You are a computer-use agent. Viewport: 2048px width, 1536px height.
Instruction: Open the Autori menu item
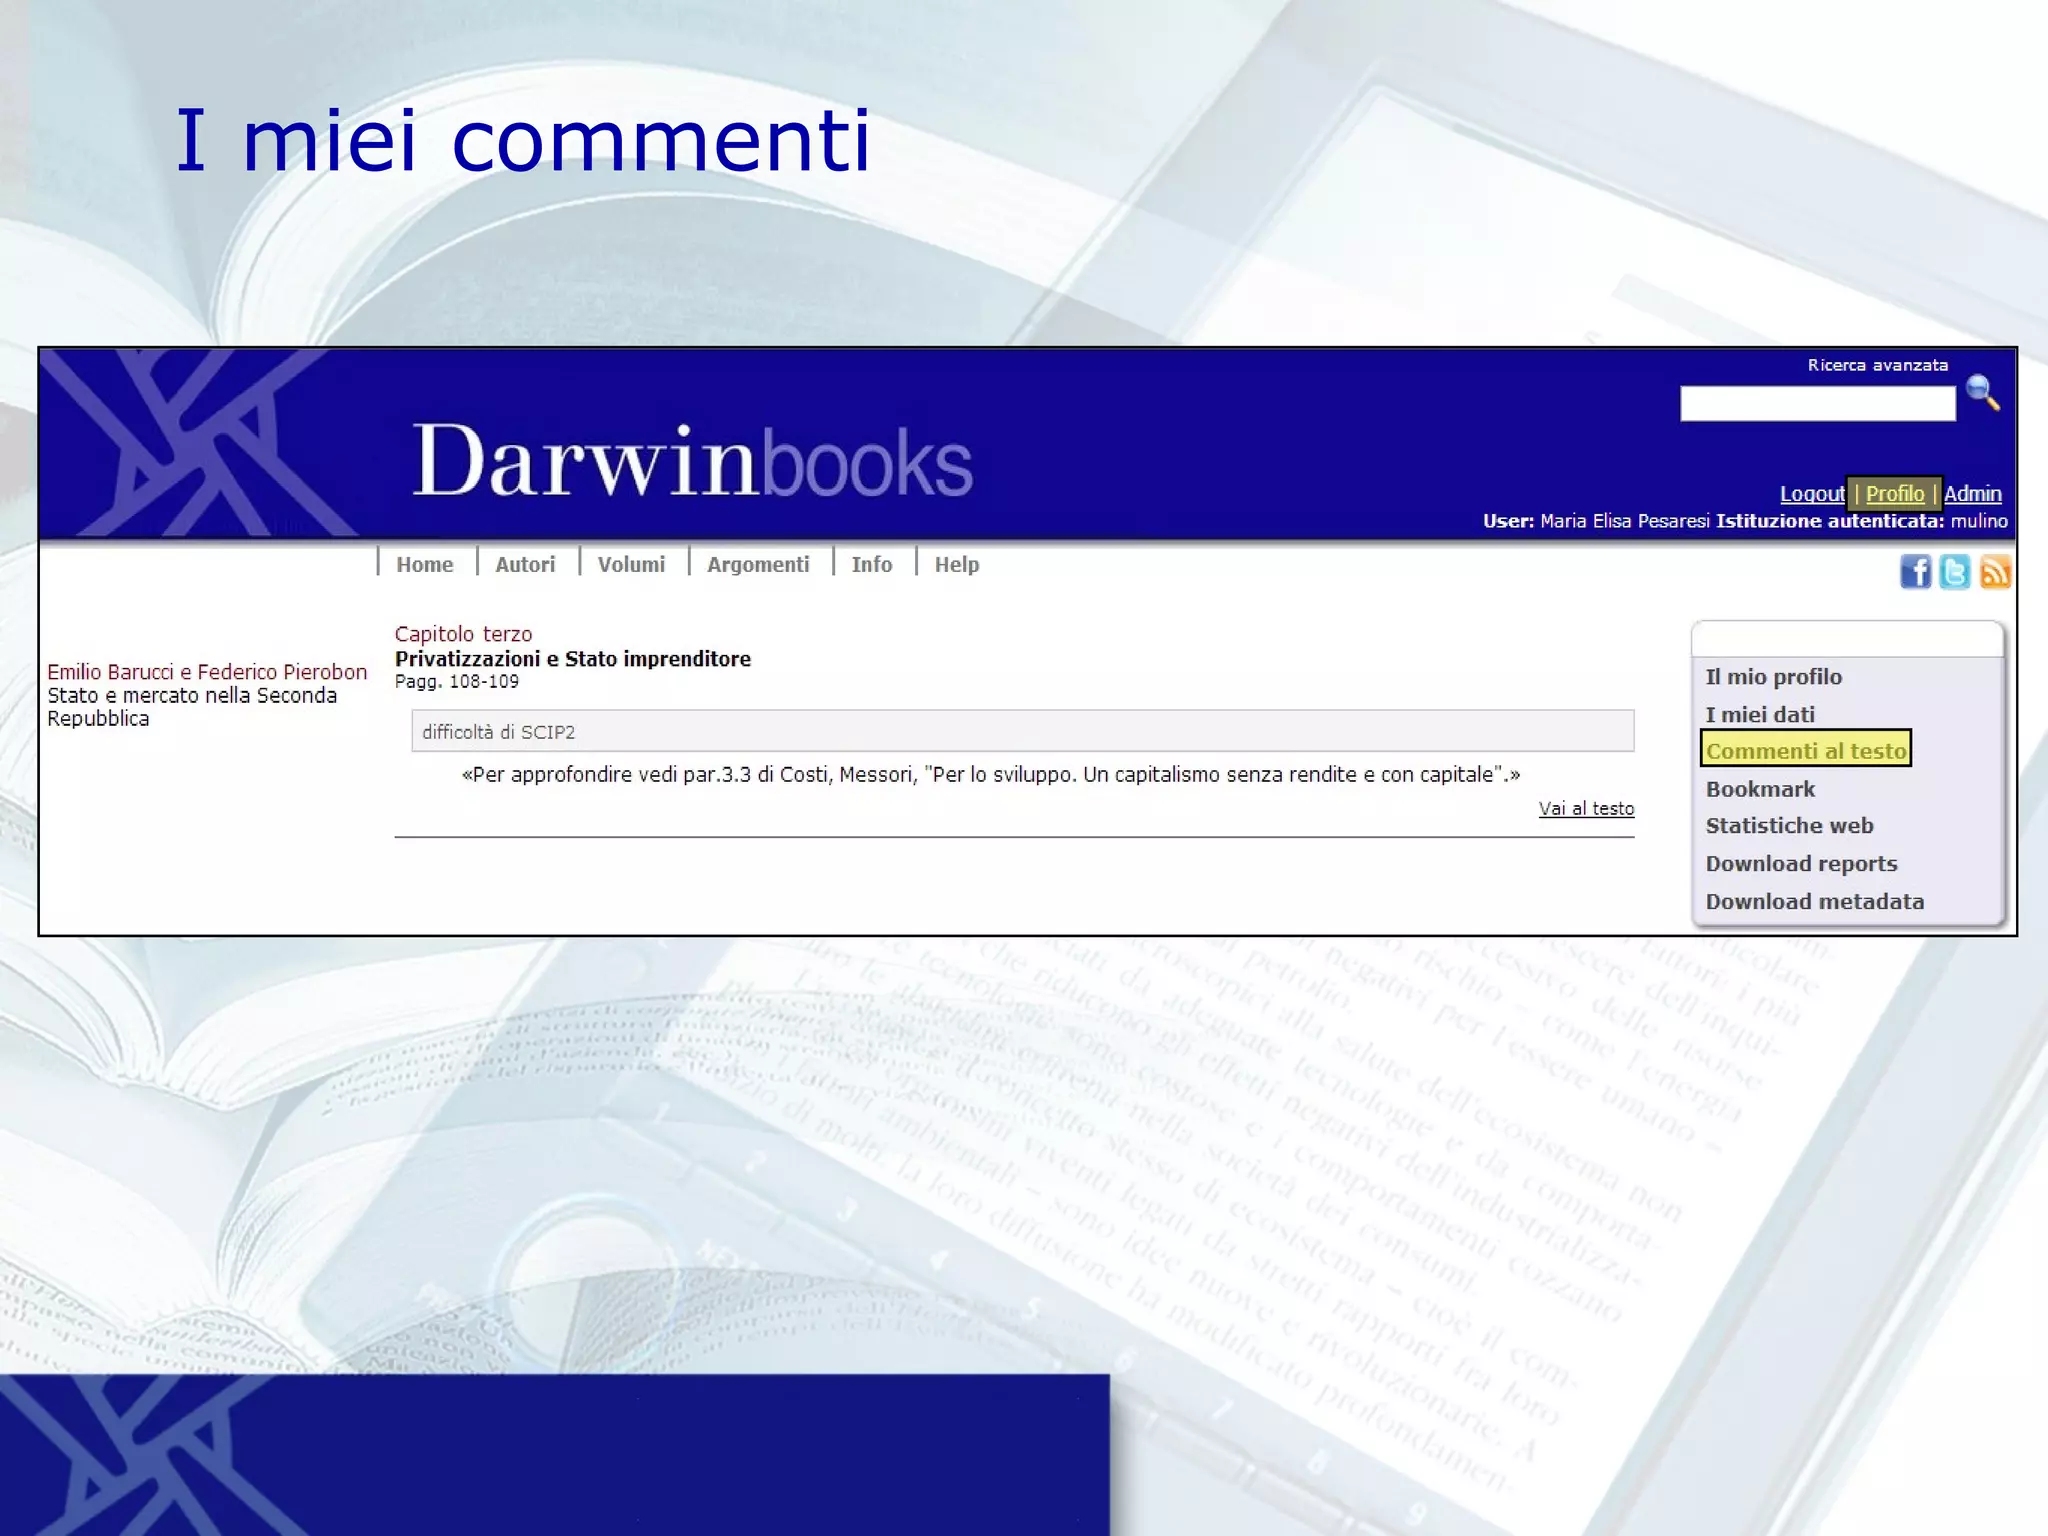coord(525,564)
